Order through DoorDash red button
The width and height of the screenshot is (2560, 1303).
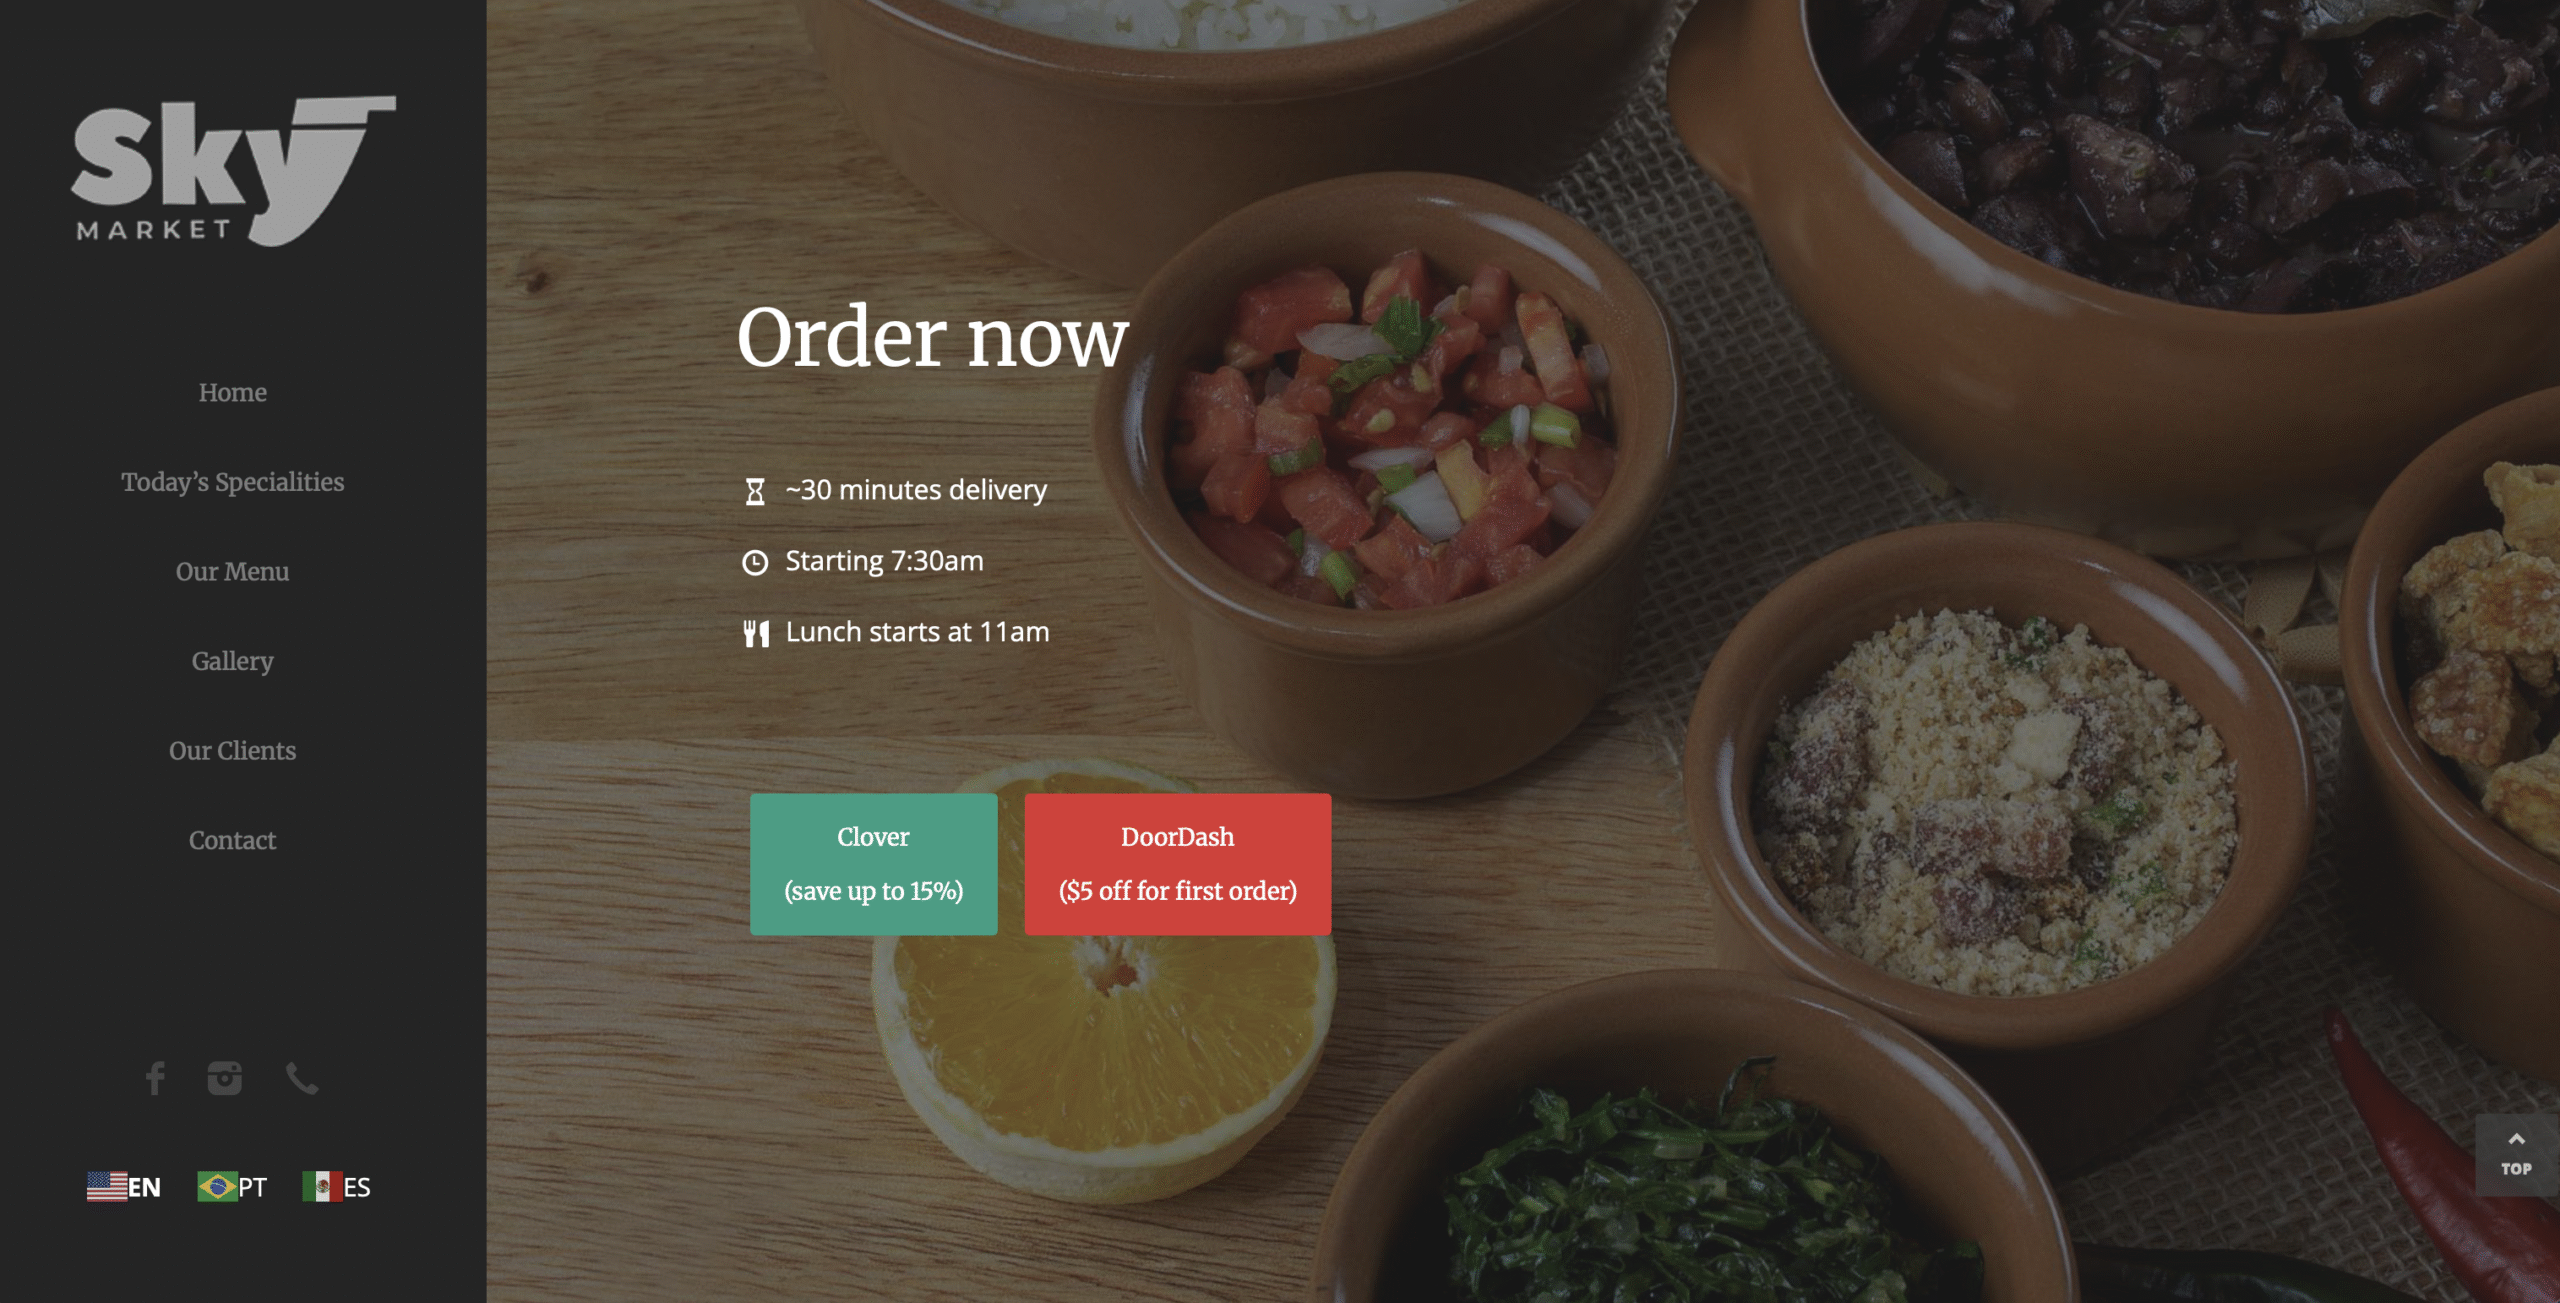click(1178, 864)
